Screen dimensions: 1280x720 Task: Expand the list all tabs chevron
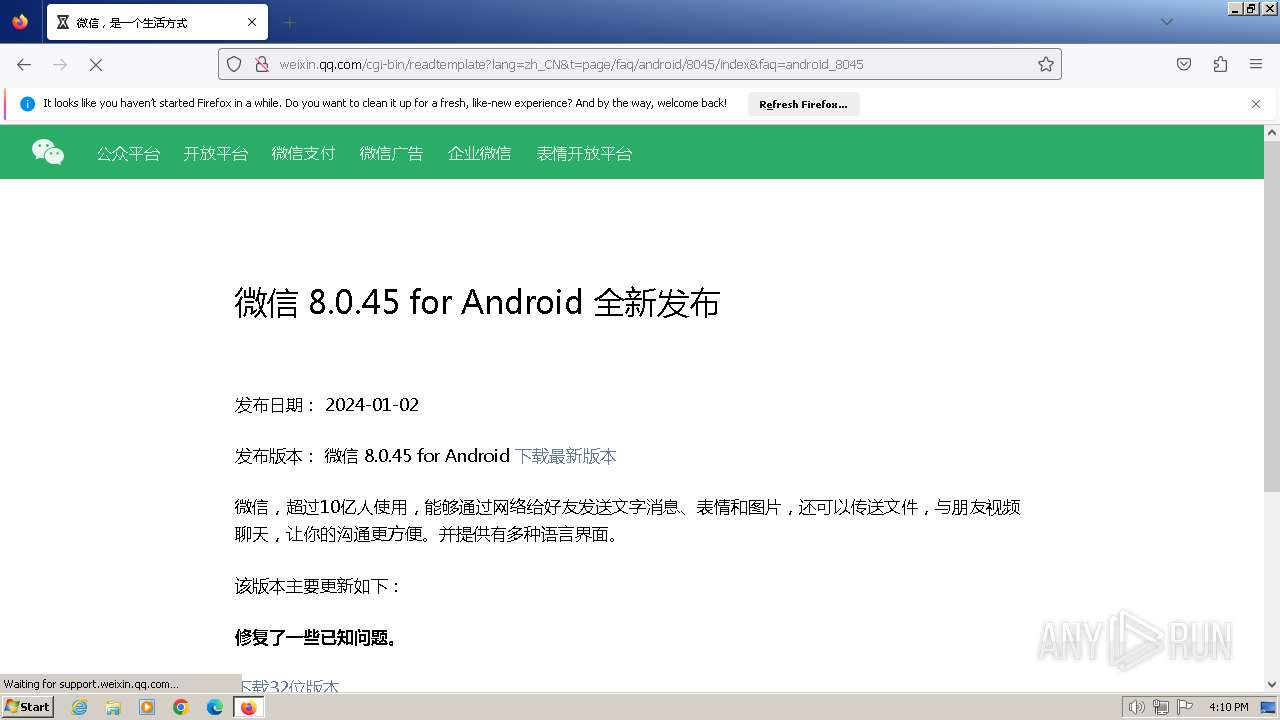[x=1166, y=22]
